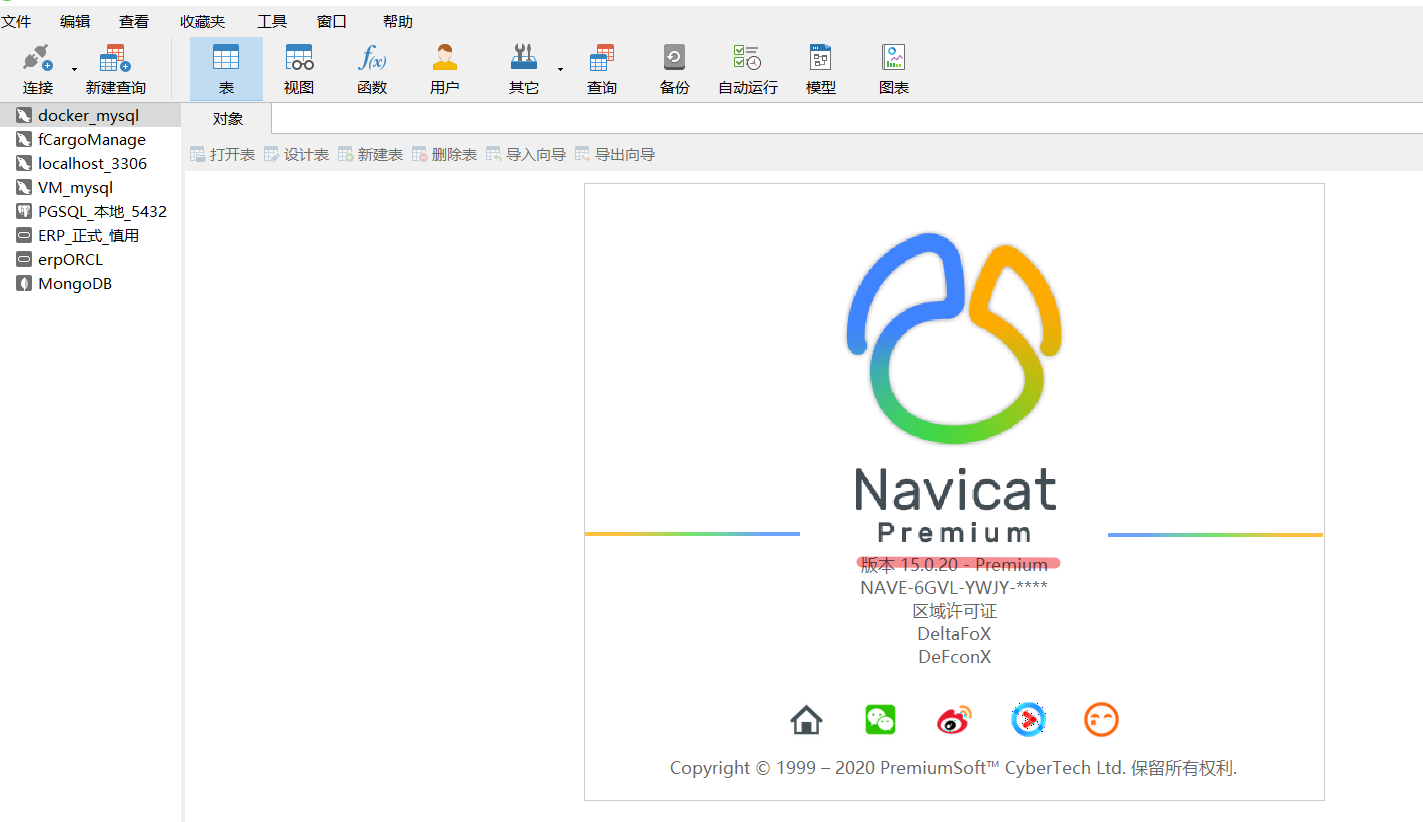Click the 删除表 button
Image resolution: width=1423 pixels, height=822 pixels.
click(444, 155)
